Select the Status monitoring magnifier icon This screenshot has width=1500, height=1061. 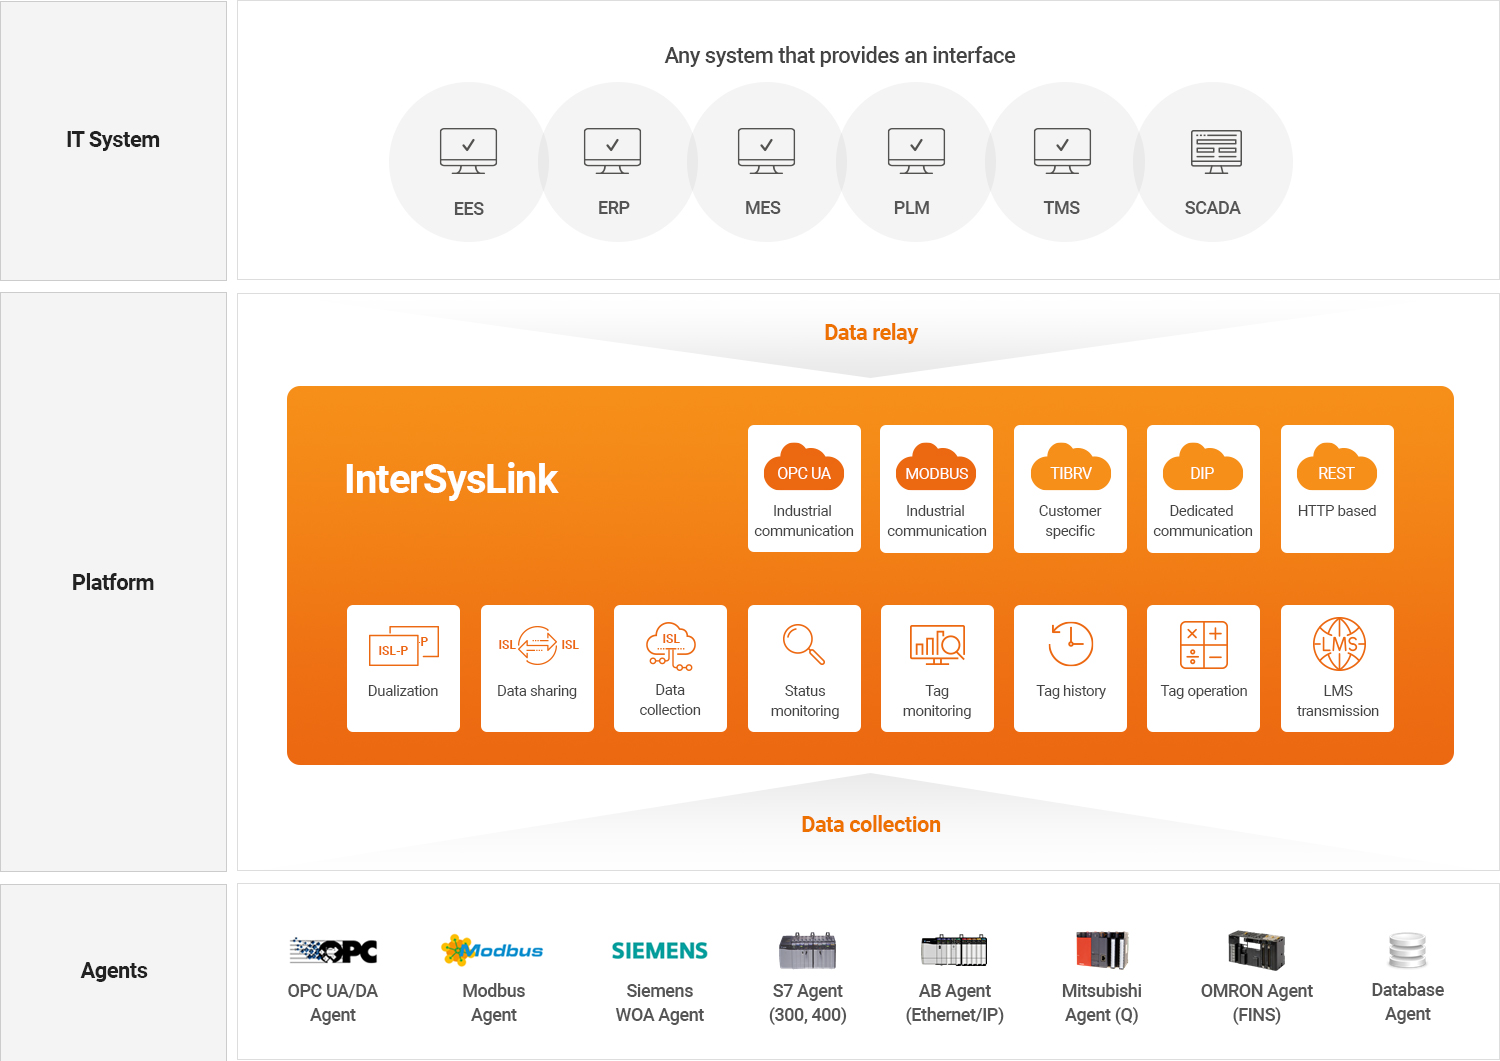click(804, 646)
